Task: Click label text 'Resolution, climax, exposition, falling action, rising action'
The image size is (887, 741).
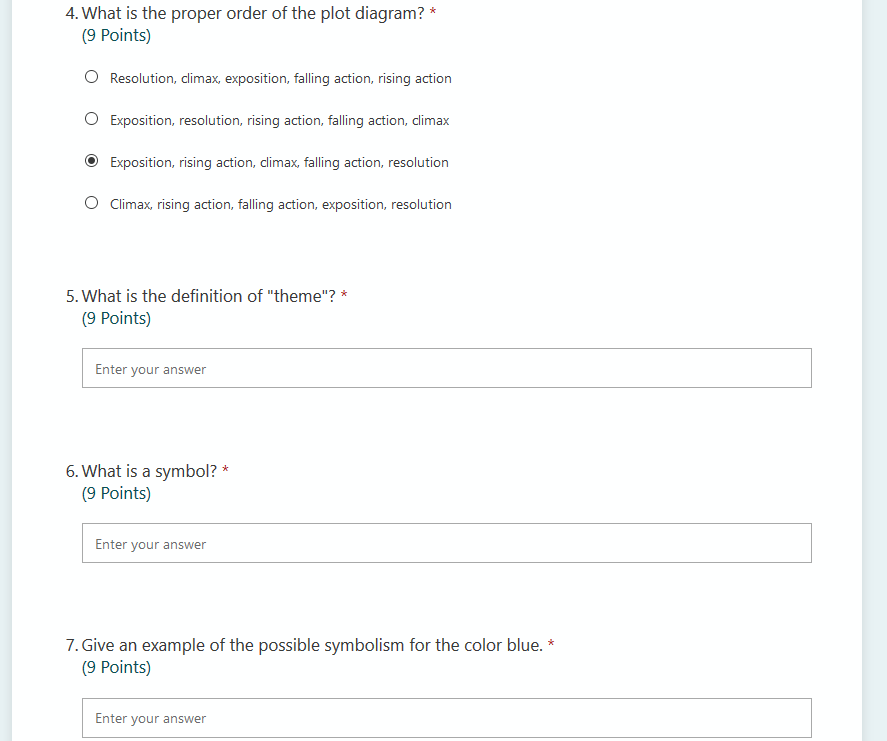Action: click(x=281, y=78)
